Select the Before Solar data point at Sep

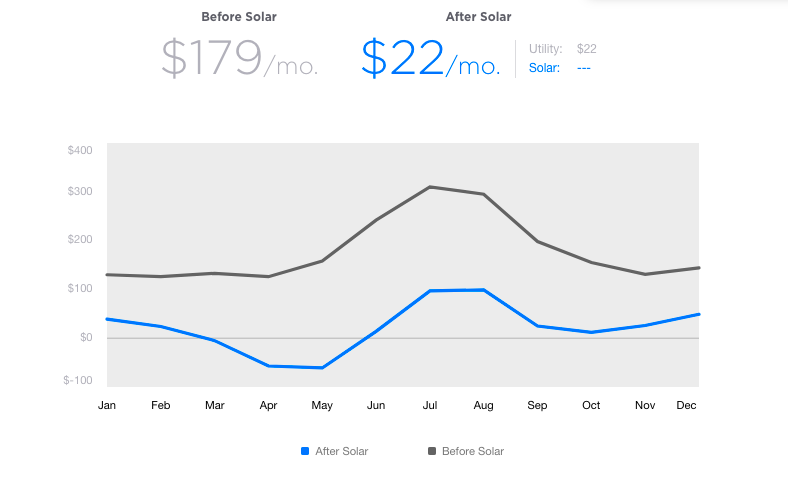(538, 241)
